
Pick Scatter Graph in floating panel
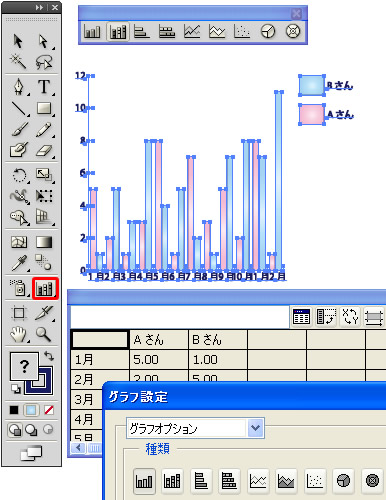pyautogui.click(x=242, y=32)
